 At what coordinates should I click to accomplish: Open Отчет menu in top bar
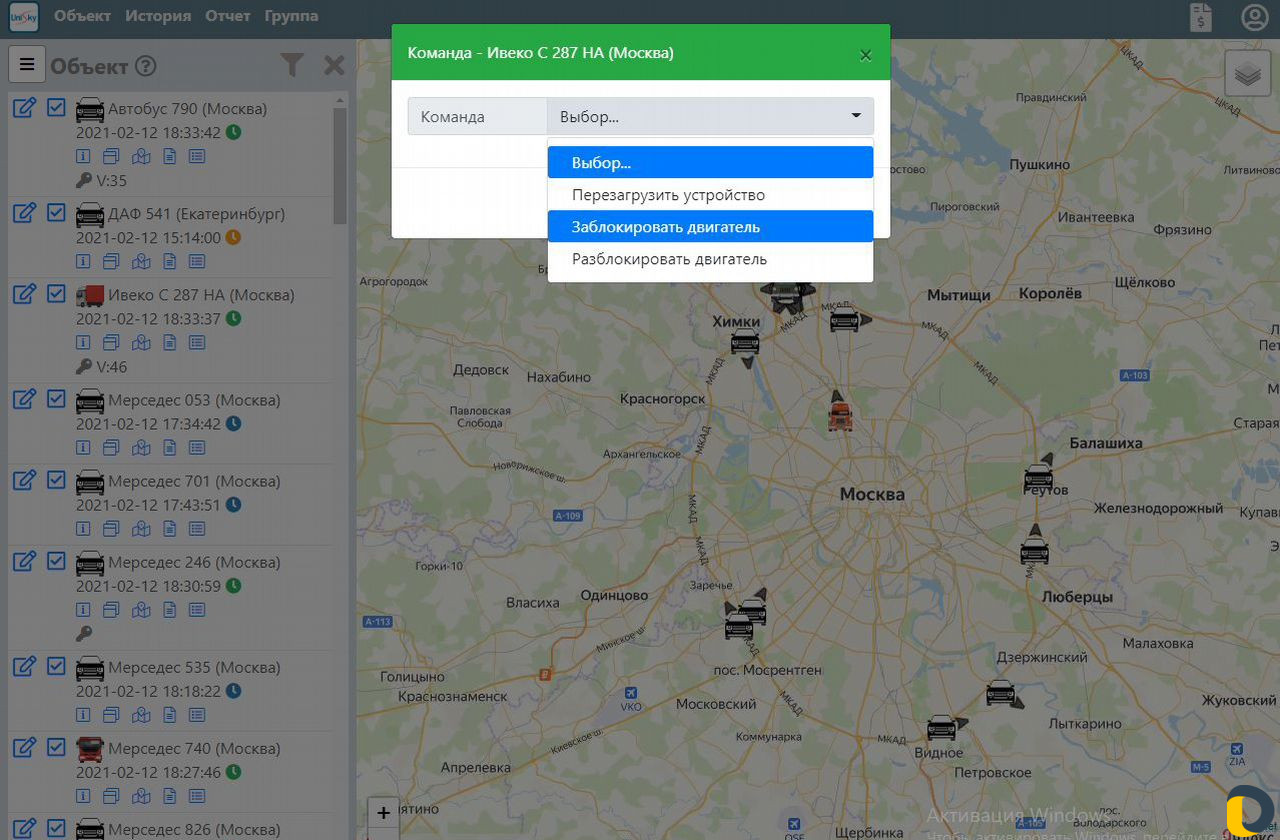[x=228, y=16]
